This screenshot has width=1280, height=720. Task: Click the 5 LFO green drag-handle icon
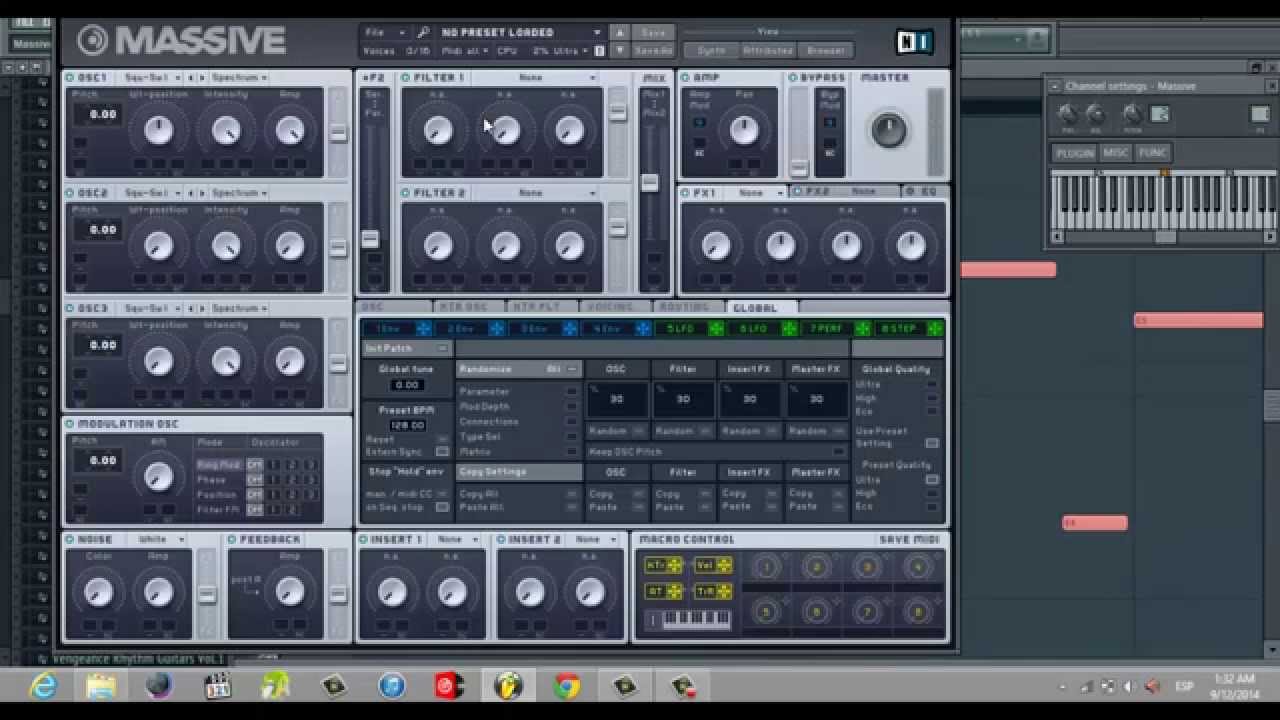[x=716, y=328]
